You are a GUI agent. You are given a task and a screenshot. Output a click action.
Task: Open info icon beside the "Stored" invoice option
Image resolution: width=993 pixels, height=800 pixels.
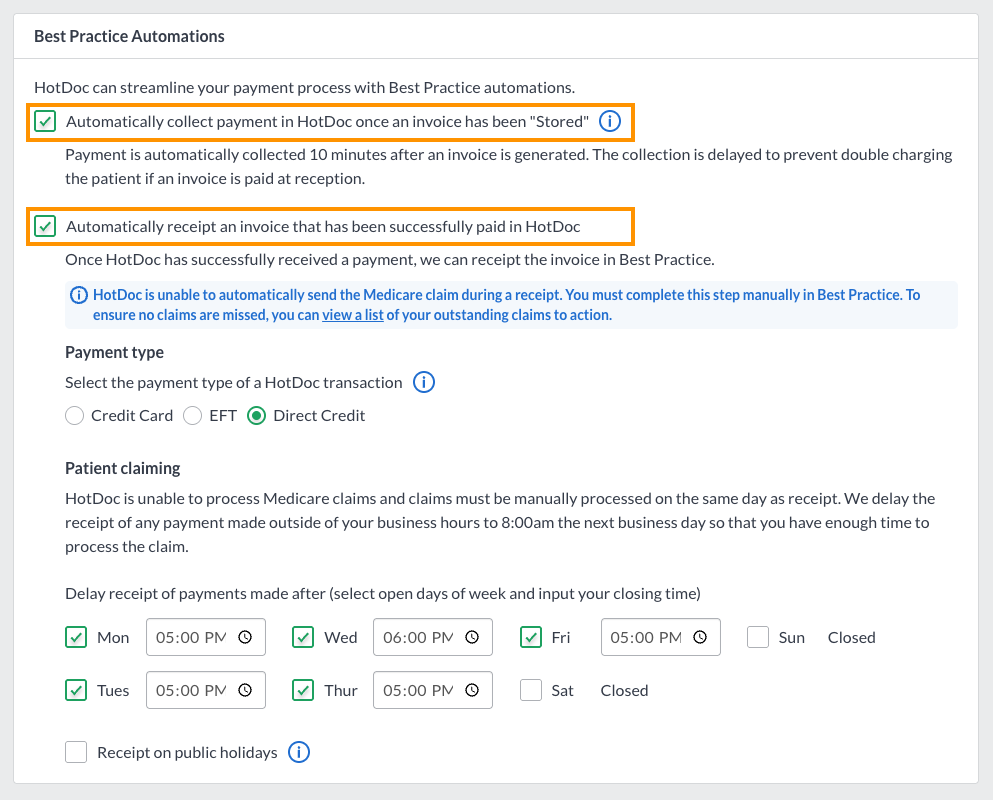tap(610, 121)
